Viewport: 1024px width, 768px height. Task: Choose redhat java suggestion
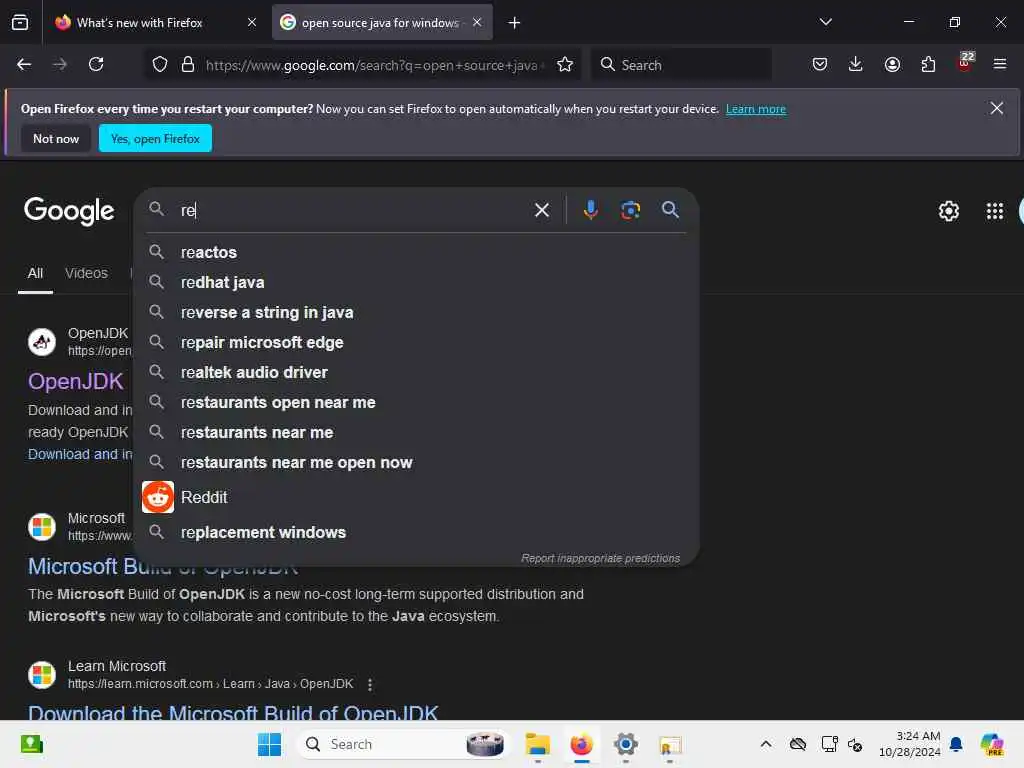[416, 282]
